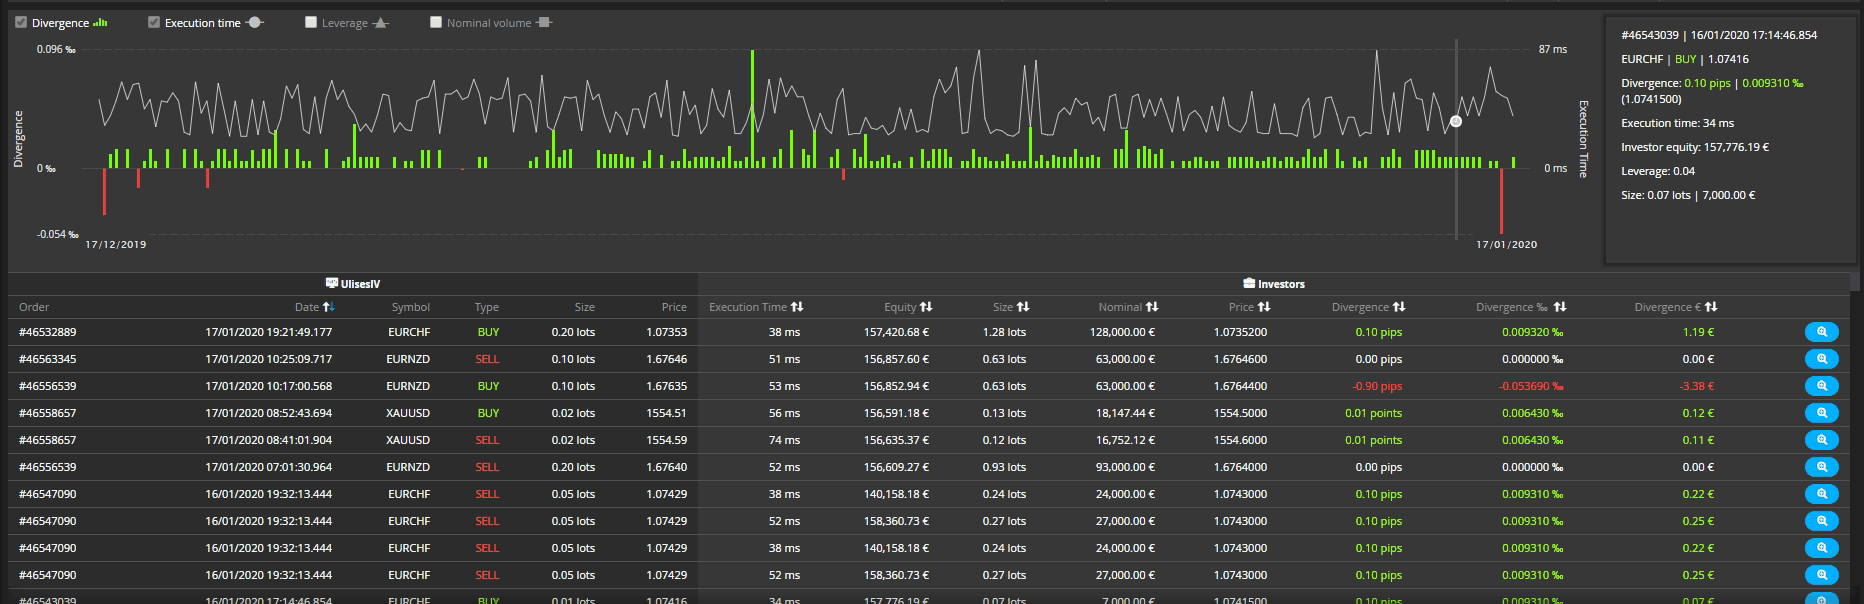Enable the Nominal volume checkbox

pos(436,22)
